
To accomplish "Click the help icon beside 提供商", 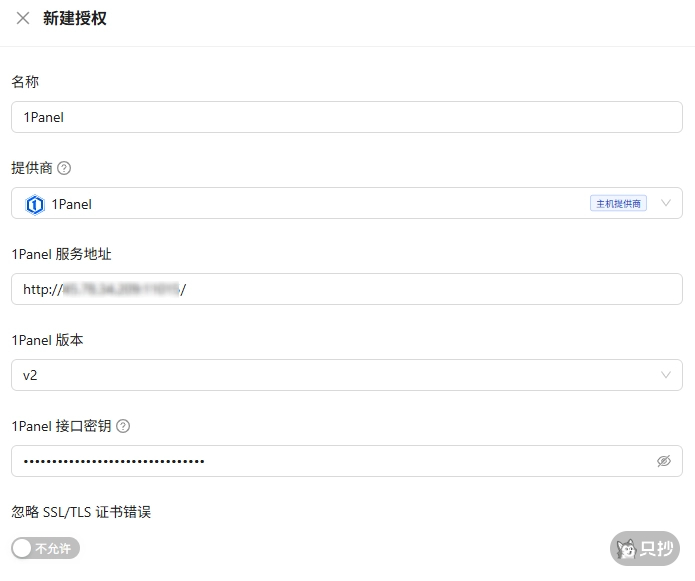I will click(x=65, y=167).
